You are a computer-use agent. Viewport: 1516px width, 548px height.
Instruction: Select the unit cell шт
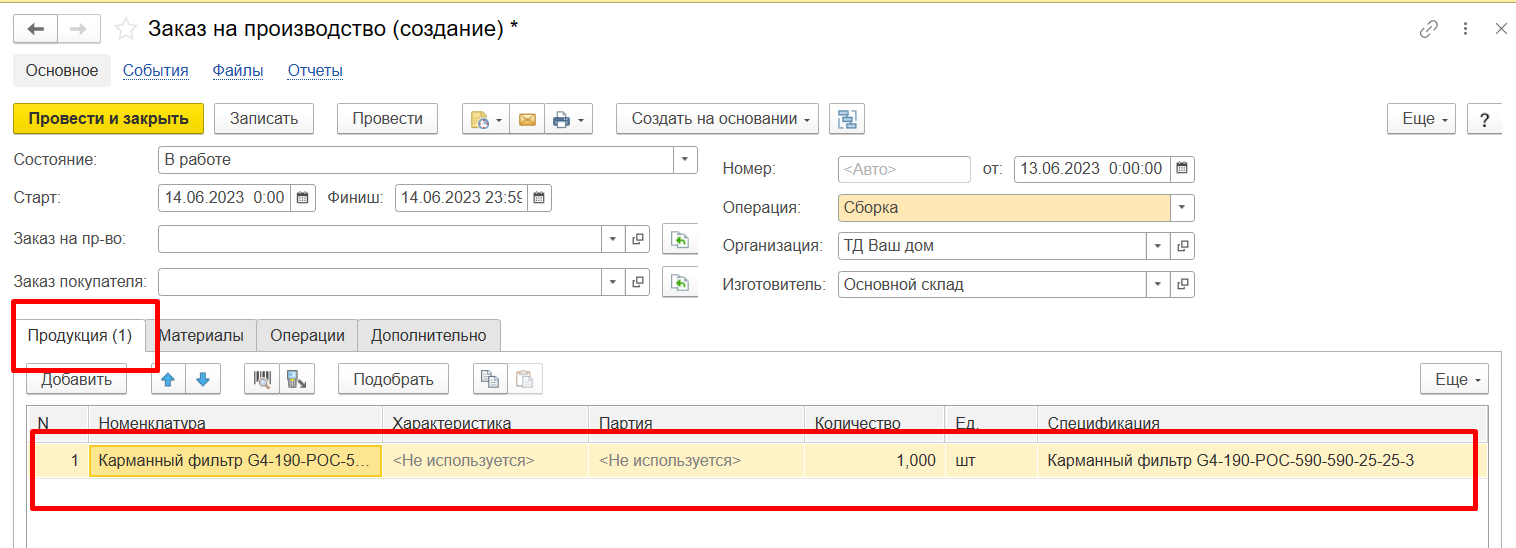click(990, 461)
